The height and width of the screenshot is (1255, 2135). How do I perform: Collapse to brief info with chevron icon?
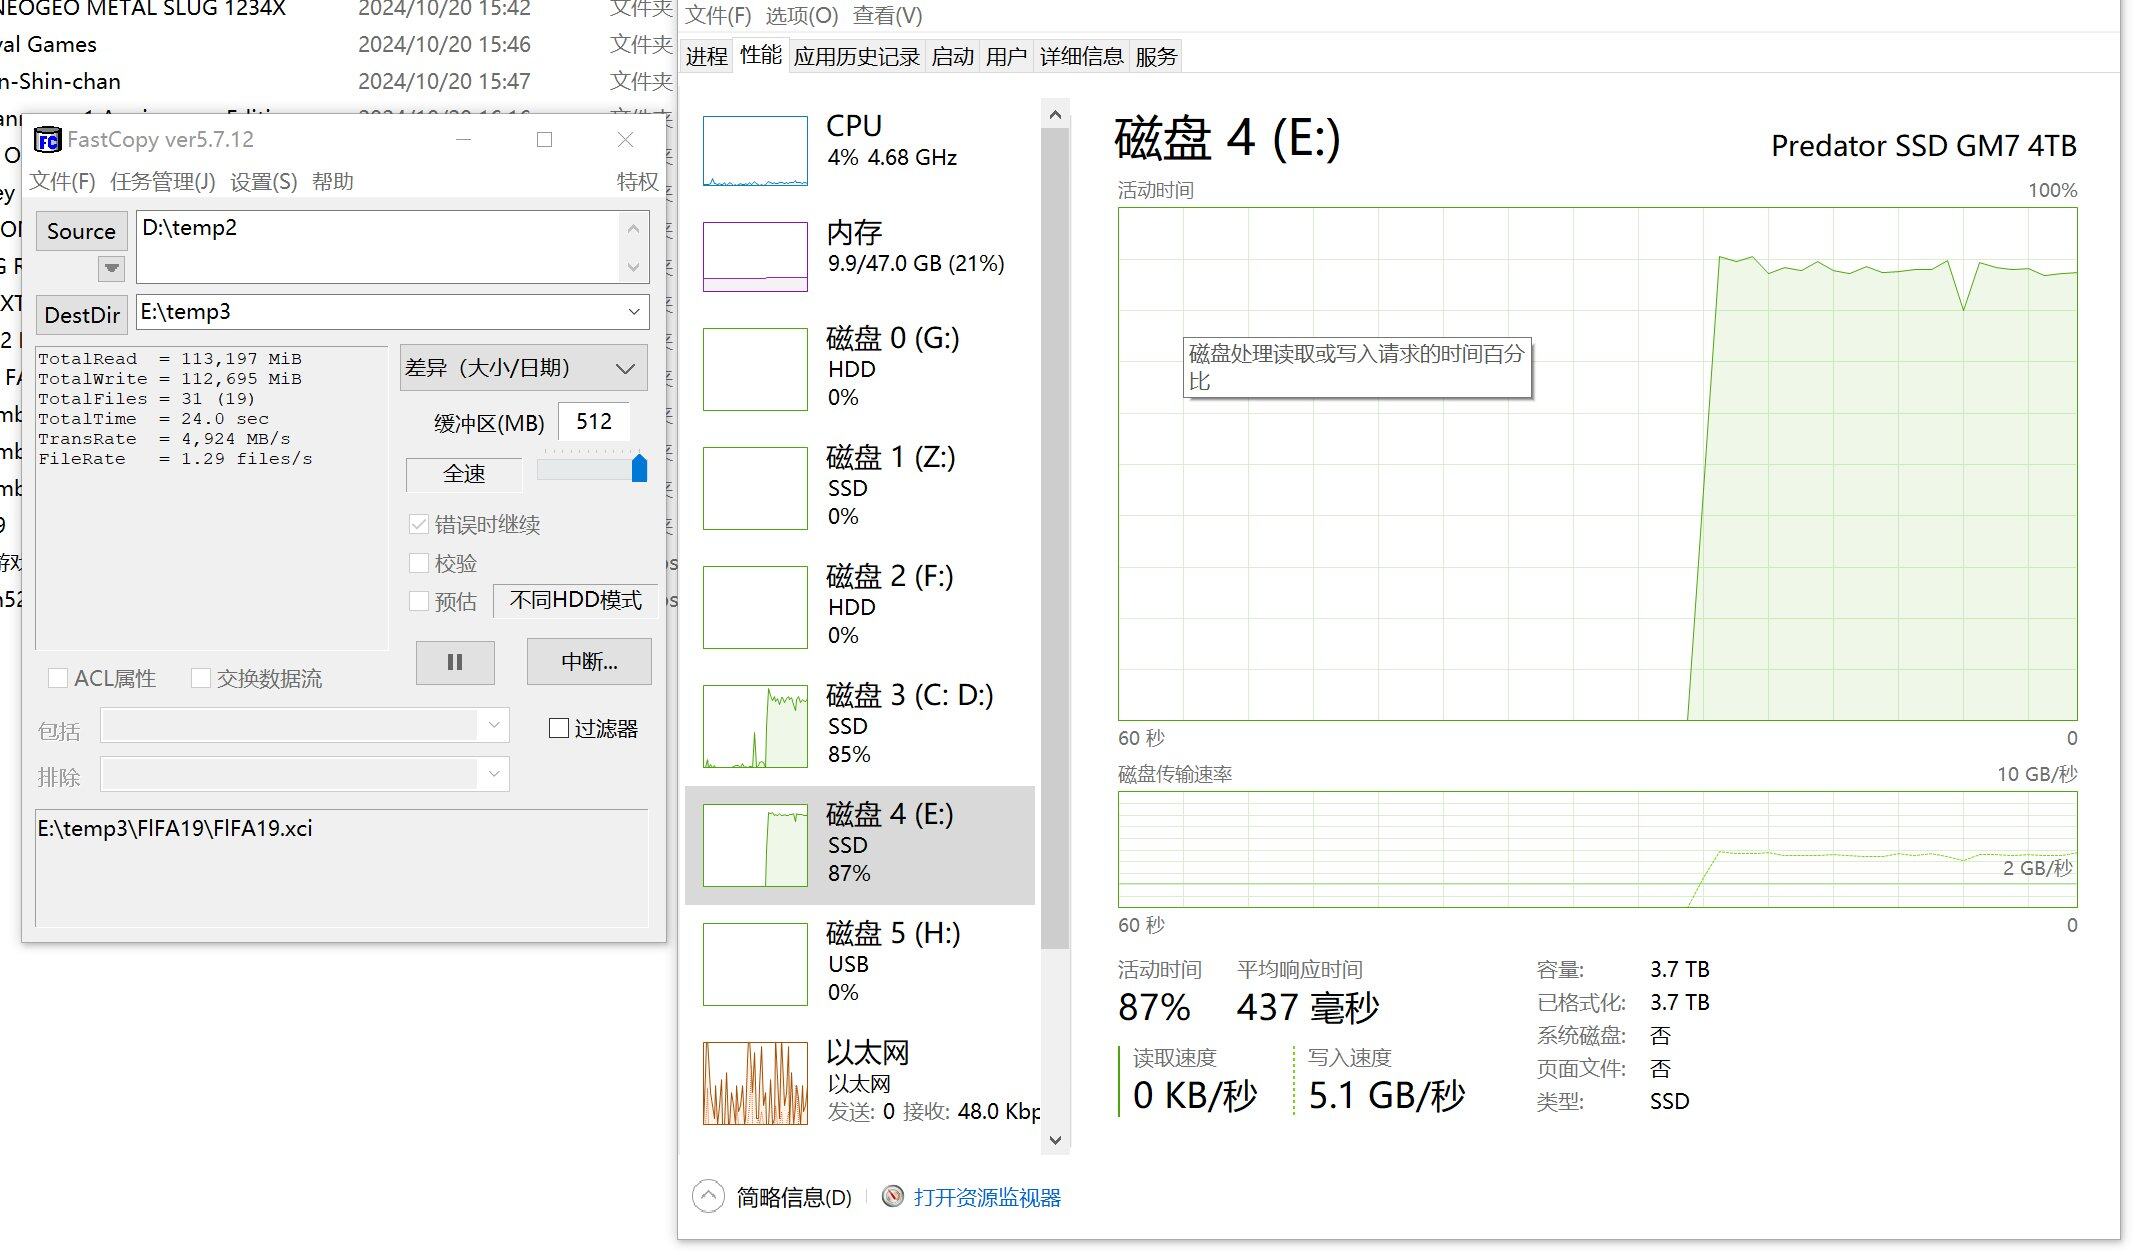click(708, 1196)
